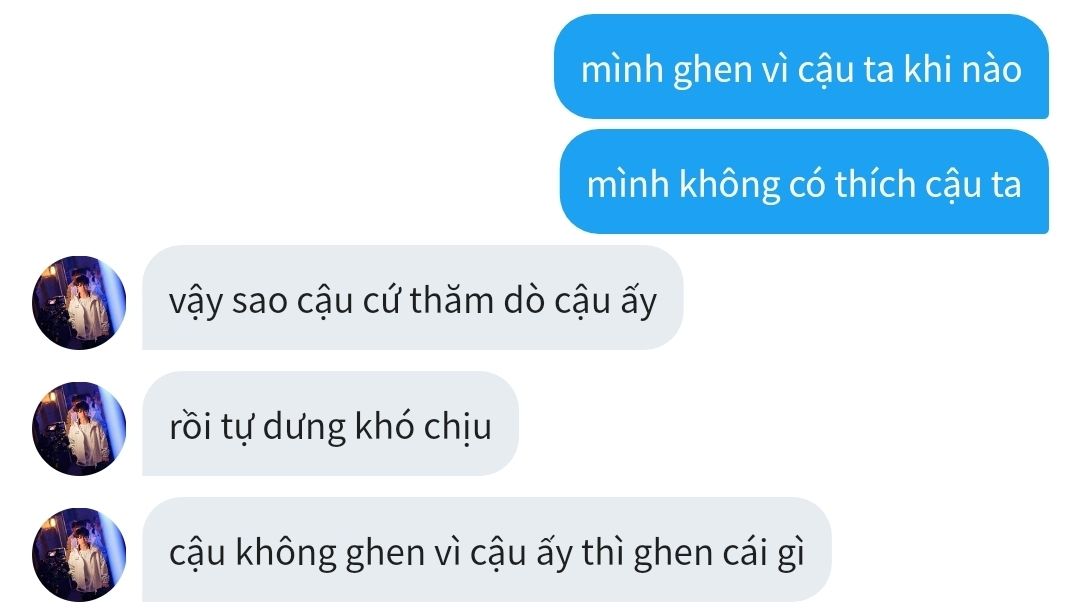Click the gray message "rồi tự dưng khó chịu"
The image size is (1080, 608).
click(330, 423)
